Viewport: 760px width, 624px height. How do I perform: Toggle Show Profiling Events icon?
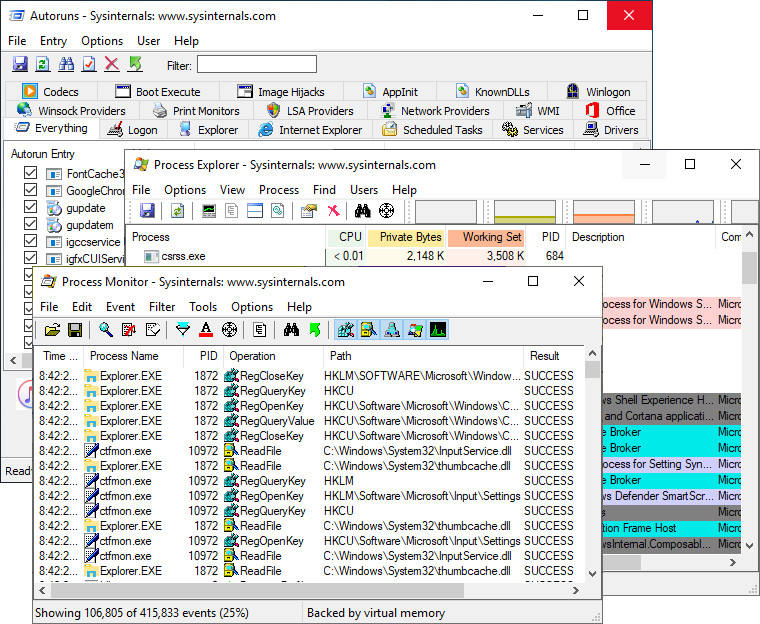click(x=438, y=330)
